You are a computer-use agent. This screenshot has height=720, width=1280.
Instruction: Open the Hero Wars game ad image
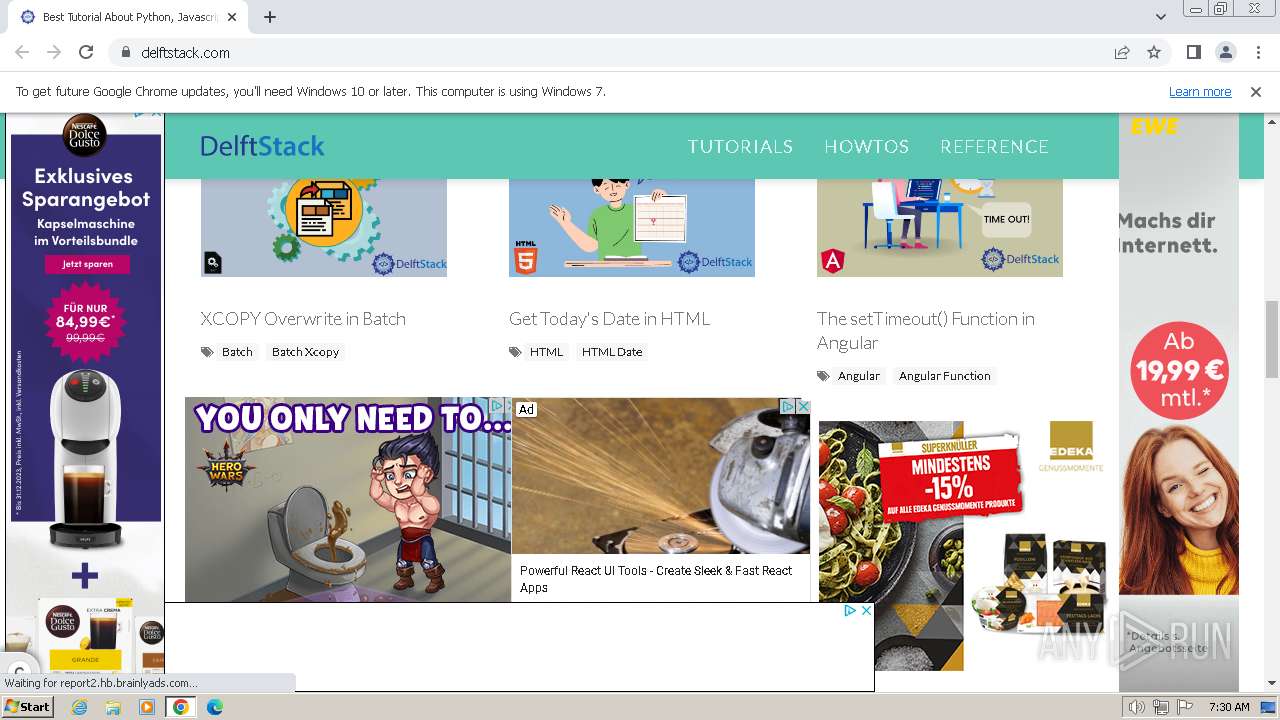347,500
